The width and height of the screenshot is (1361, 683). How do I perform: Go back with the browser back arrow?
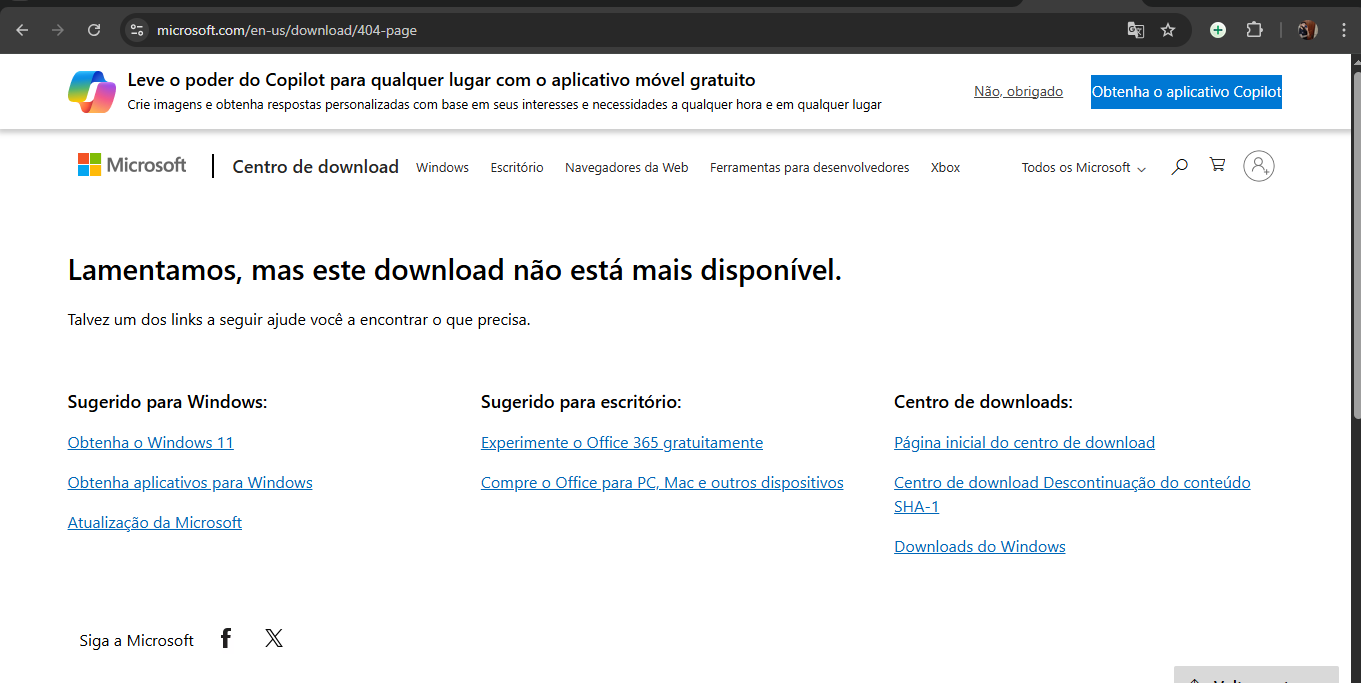coord(22,30)
